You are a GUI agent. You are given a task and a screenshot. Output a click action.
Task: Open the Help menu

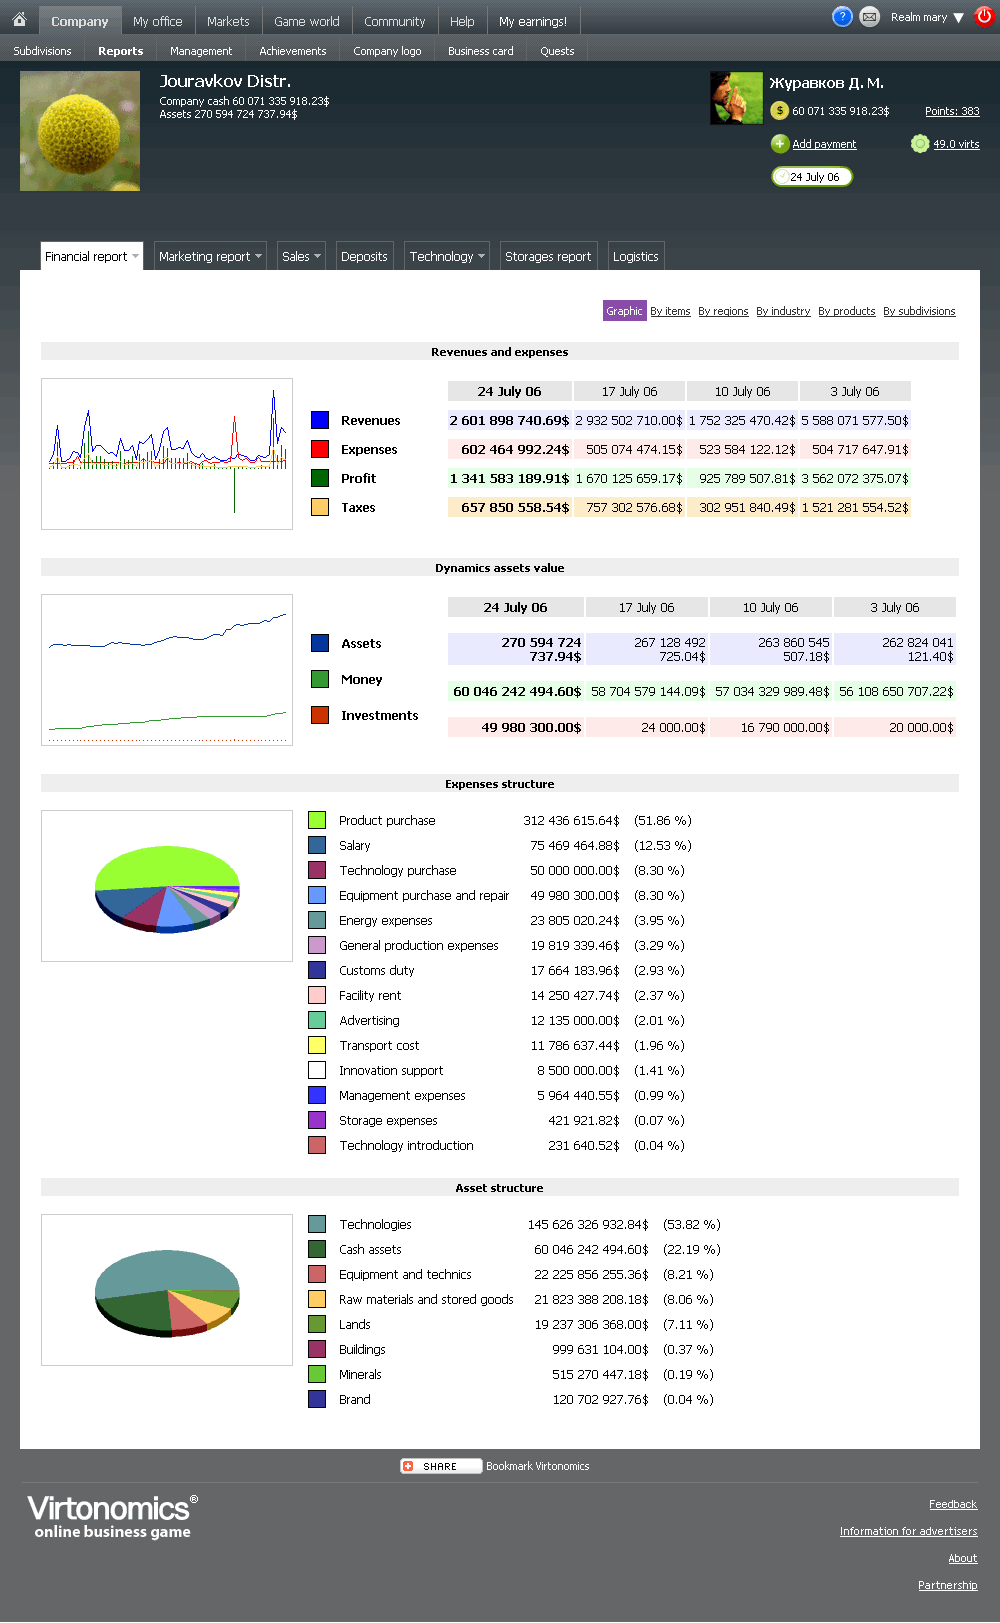[x=462, y=21]
